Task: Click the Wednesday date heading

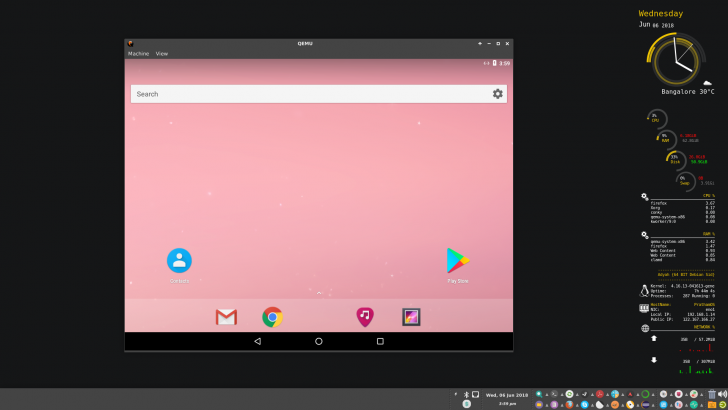Action: 661,13
